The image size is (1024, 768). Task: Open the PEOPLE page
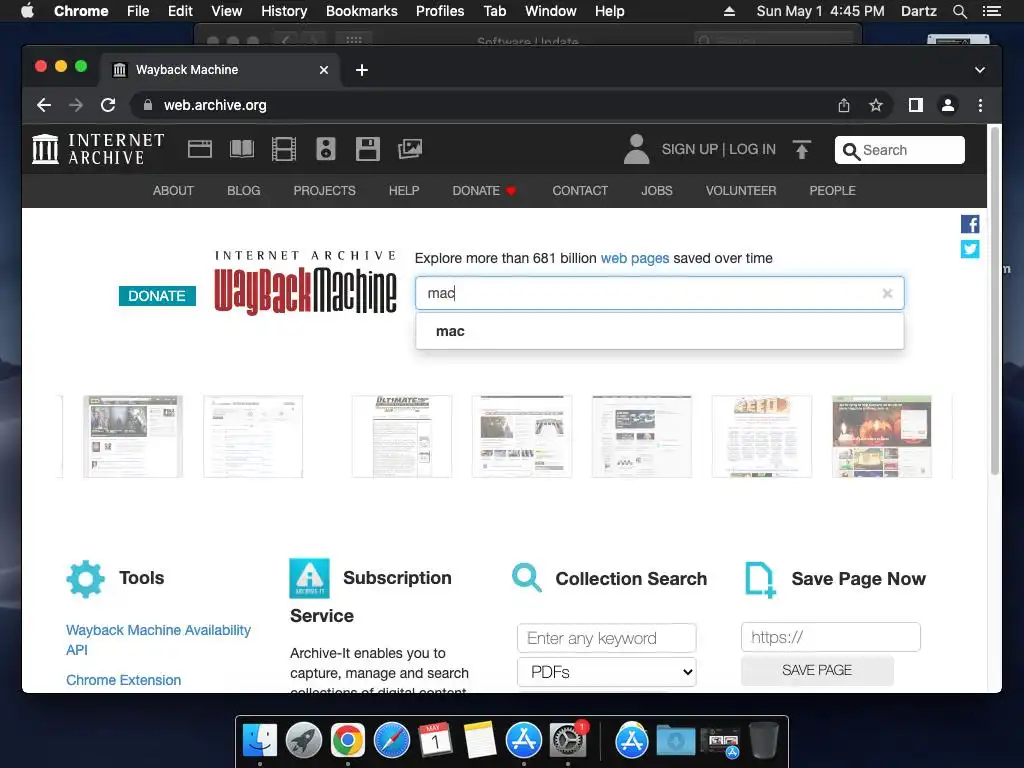[833, 191]
